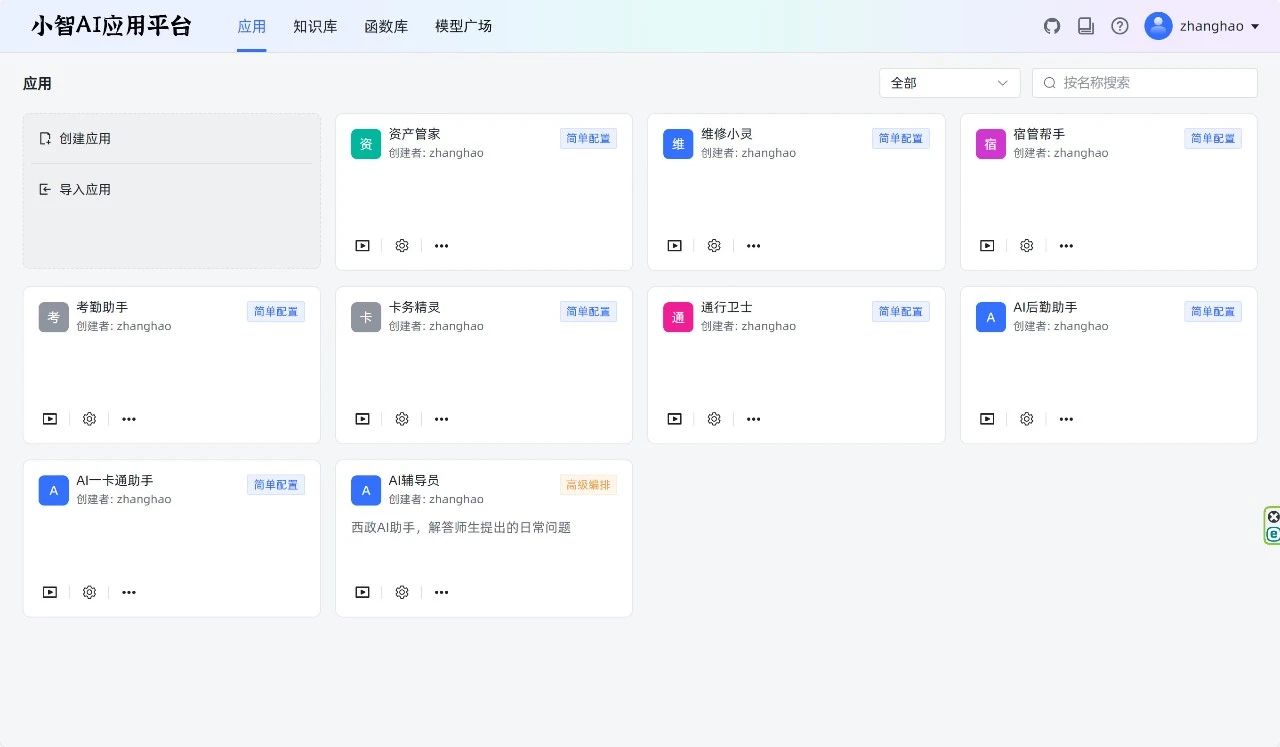Click the documentation book icon
Screen dimensions: 1280x747
(1086, 26)
